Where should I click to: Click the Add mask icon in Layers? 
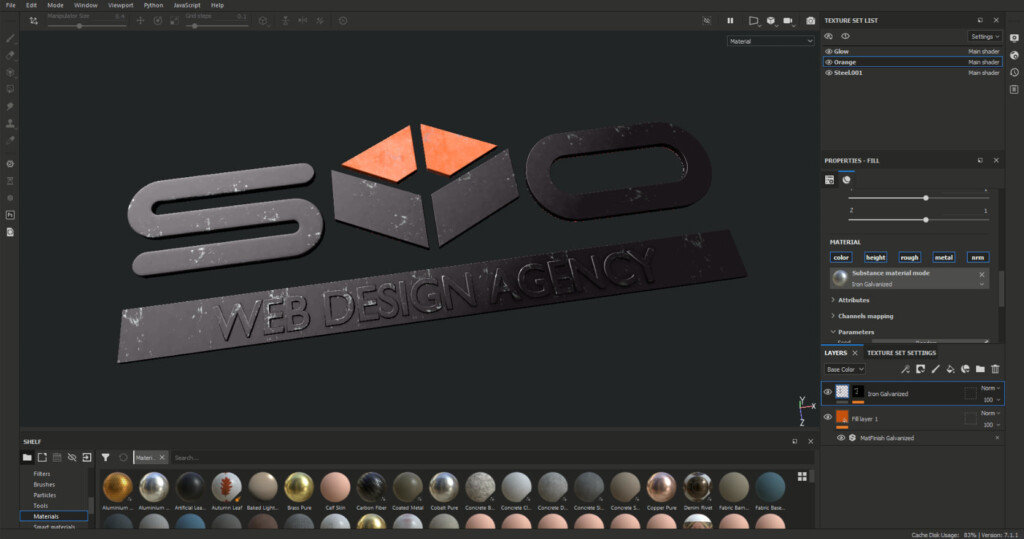[x=920, y=369]
